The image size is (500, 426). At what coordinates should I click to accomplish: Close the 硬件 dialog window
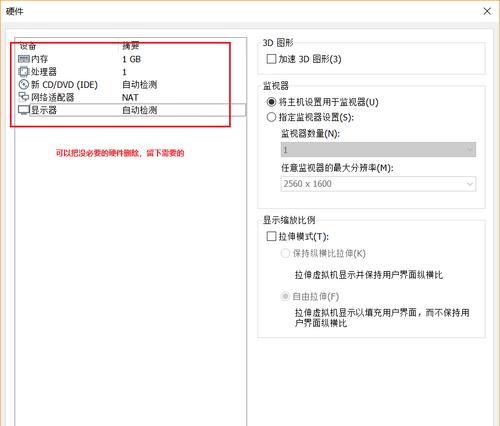487,11
